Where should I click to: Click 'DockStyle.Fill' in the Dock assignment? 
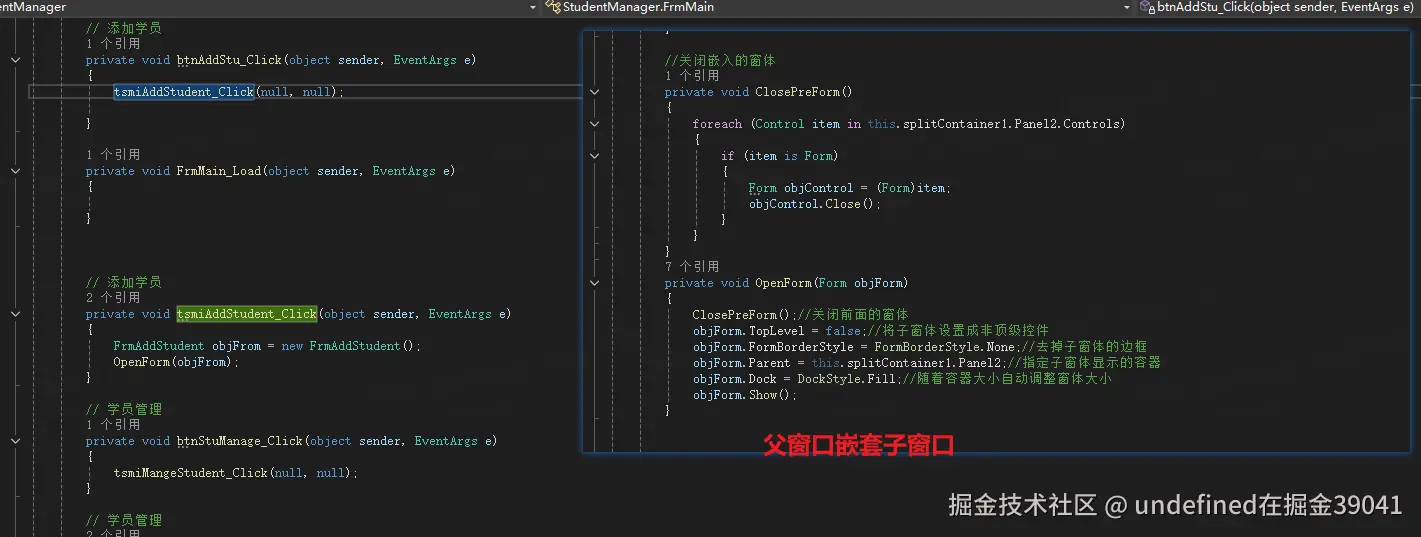(846, 379)
